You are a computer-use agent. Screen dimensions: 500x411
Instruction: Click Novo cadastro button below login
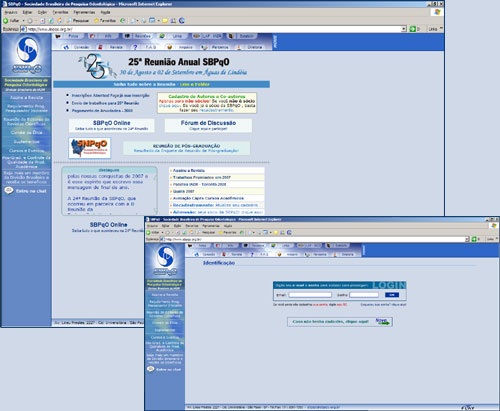click(340, 322)
